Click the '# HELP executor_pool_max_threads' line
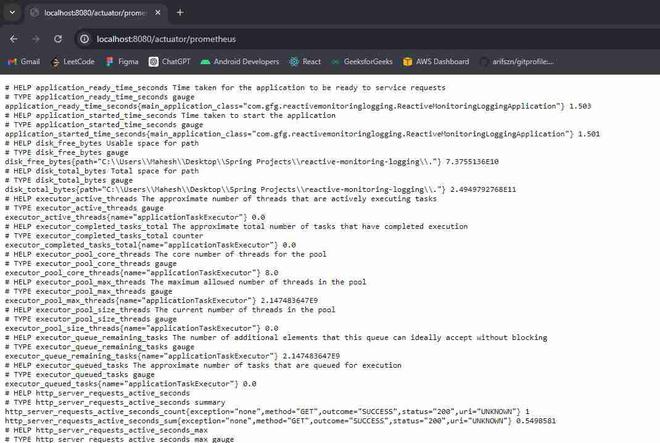Image resolution: width=660 pixels, height=443 pixels. point(186,282)
